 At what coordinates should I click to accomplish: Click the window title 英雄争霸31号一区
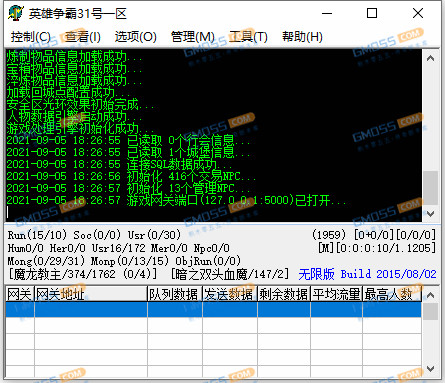78,14
